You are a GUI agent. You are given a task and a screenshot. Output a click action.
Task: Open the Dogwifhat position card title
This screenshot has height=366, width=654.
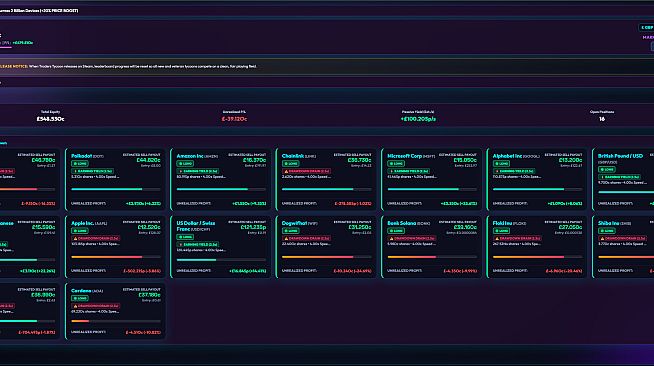[x=294, y=223]
